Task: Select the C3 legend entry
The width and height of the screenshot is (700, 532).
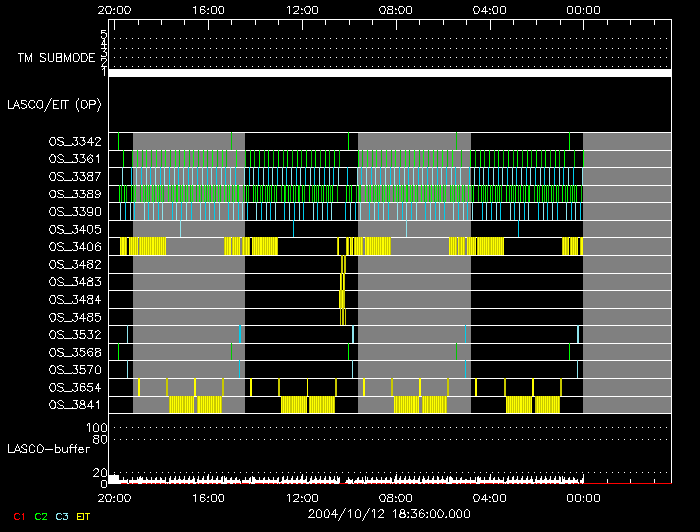Action: pos(63,516)
